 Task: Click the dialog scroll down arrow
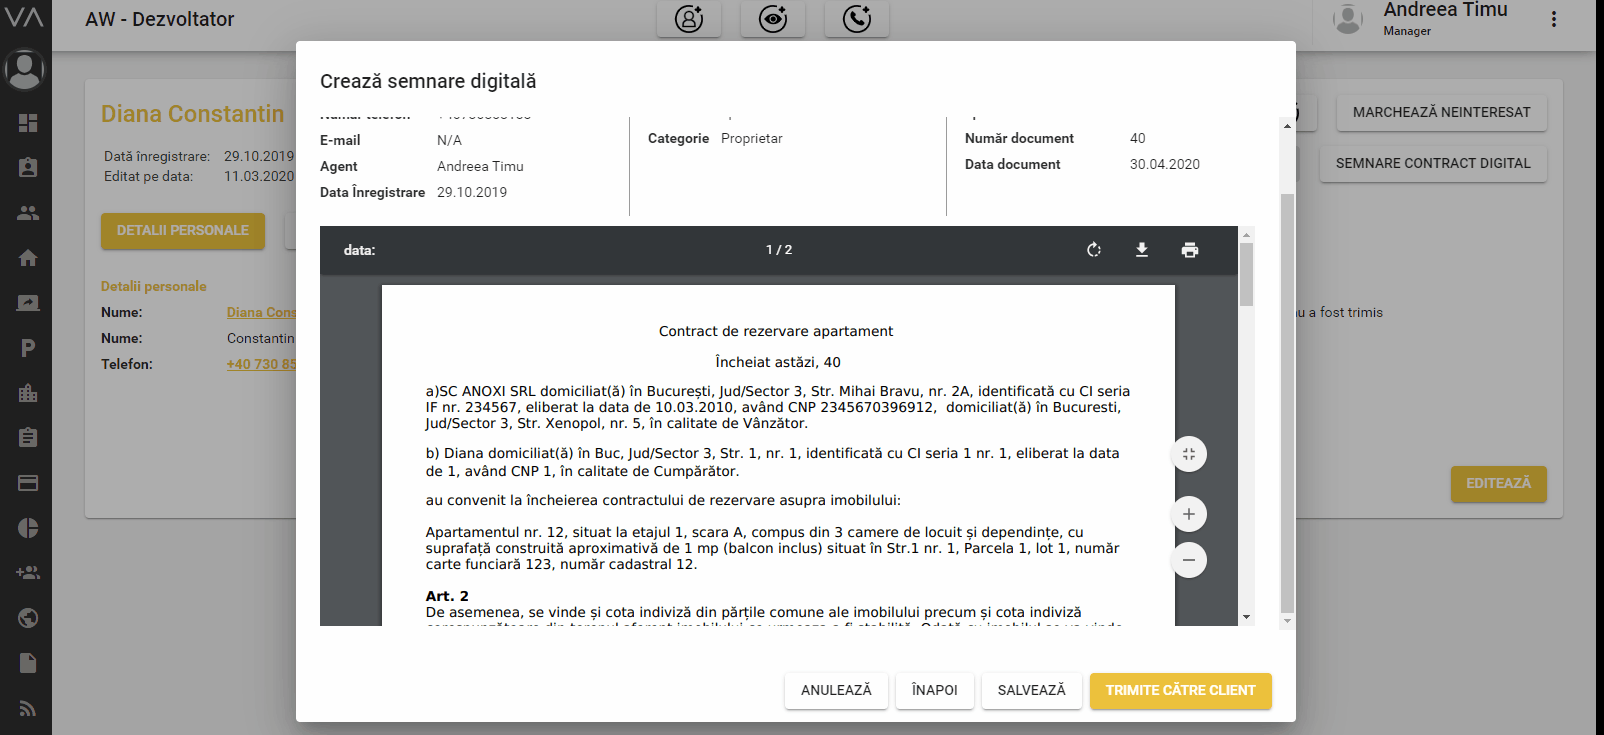[1287, 621]
